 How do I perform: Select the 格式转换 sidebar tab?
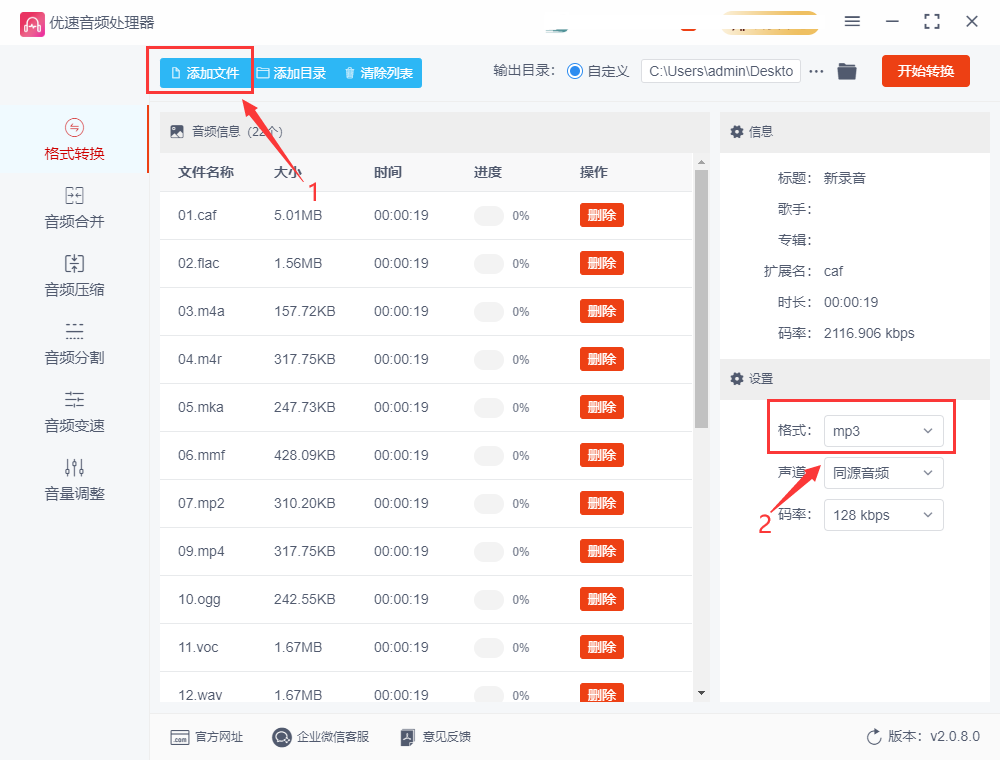coord(74,140)
